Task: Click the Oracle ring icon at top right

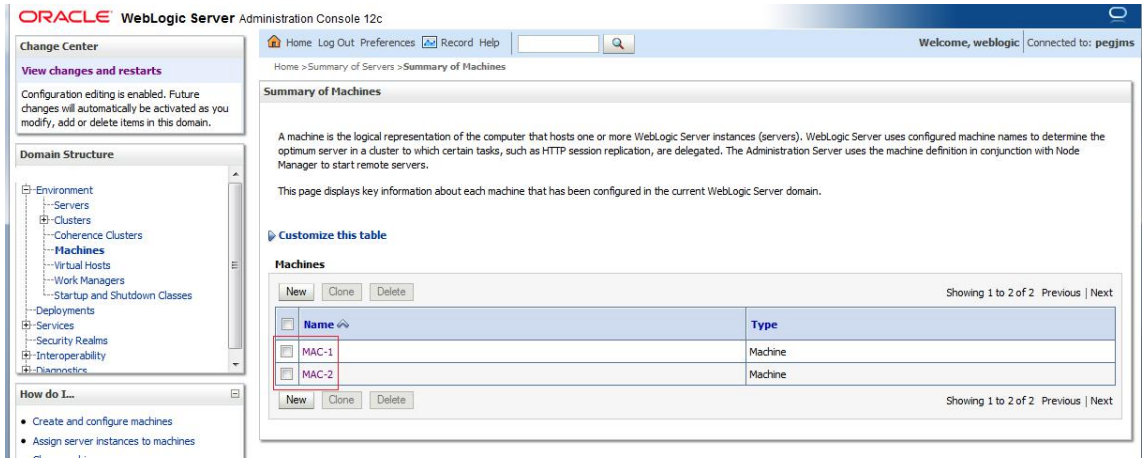Action: click(x=1116, y=14)
